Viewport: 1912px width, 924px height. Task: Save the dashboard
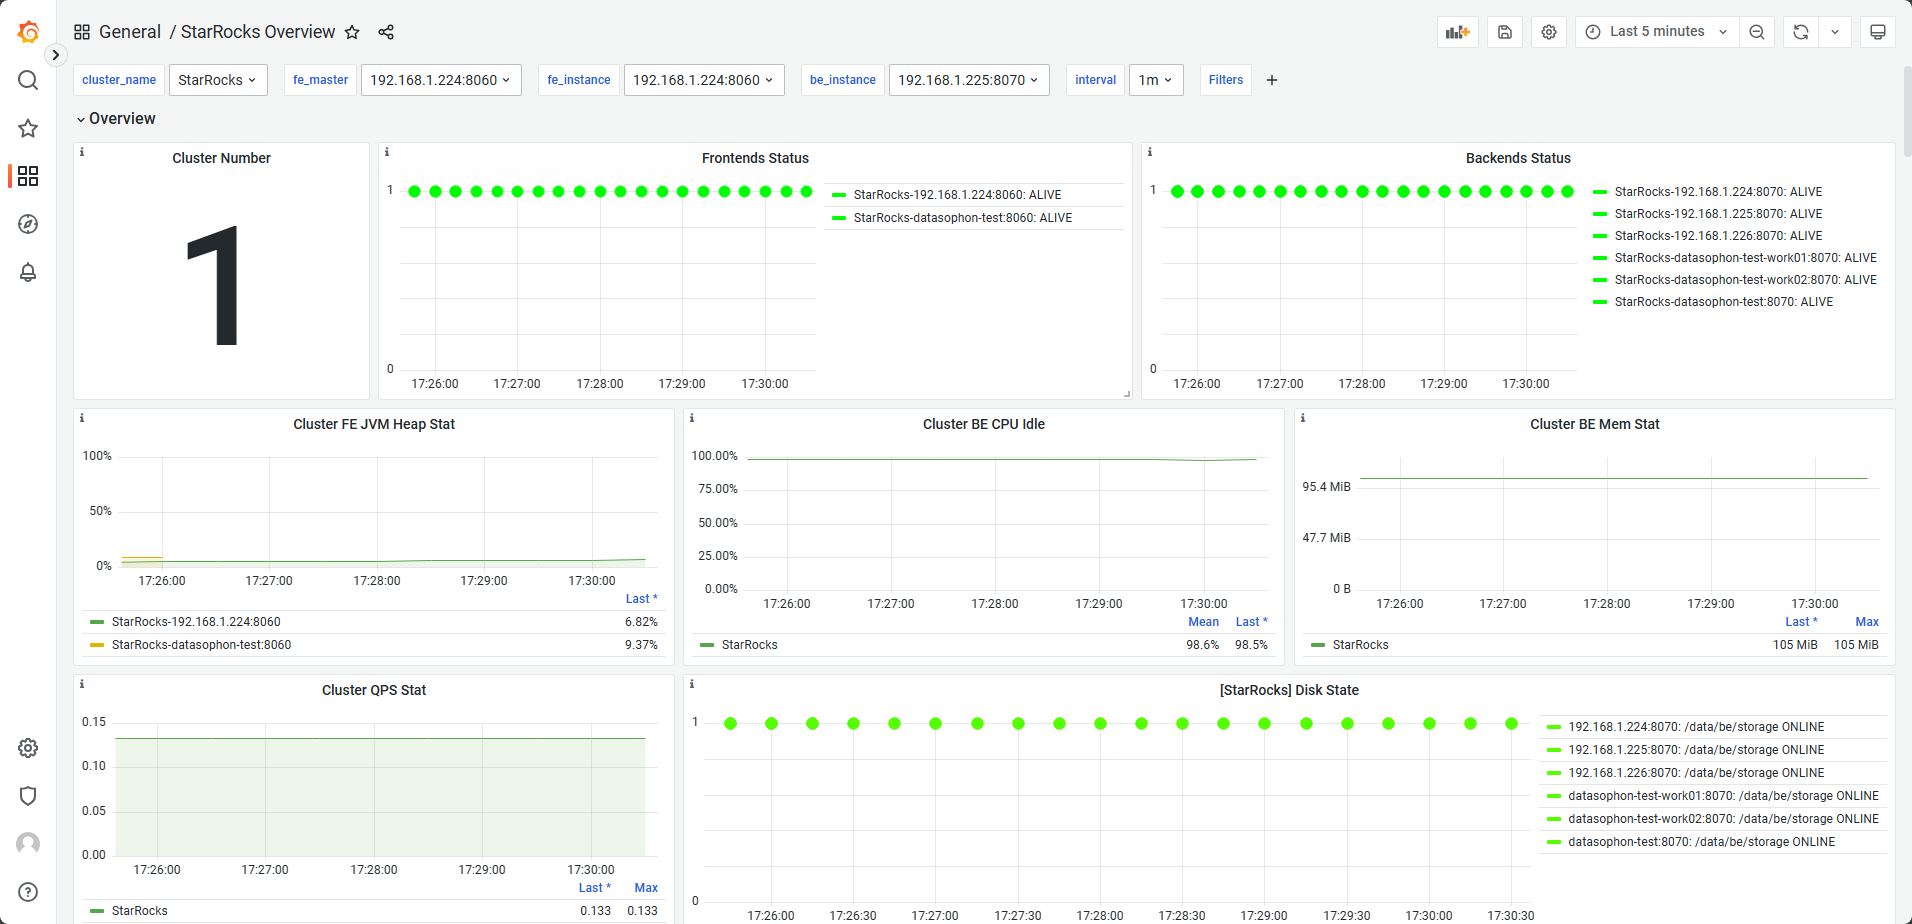click(x=1505, y=32)
